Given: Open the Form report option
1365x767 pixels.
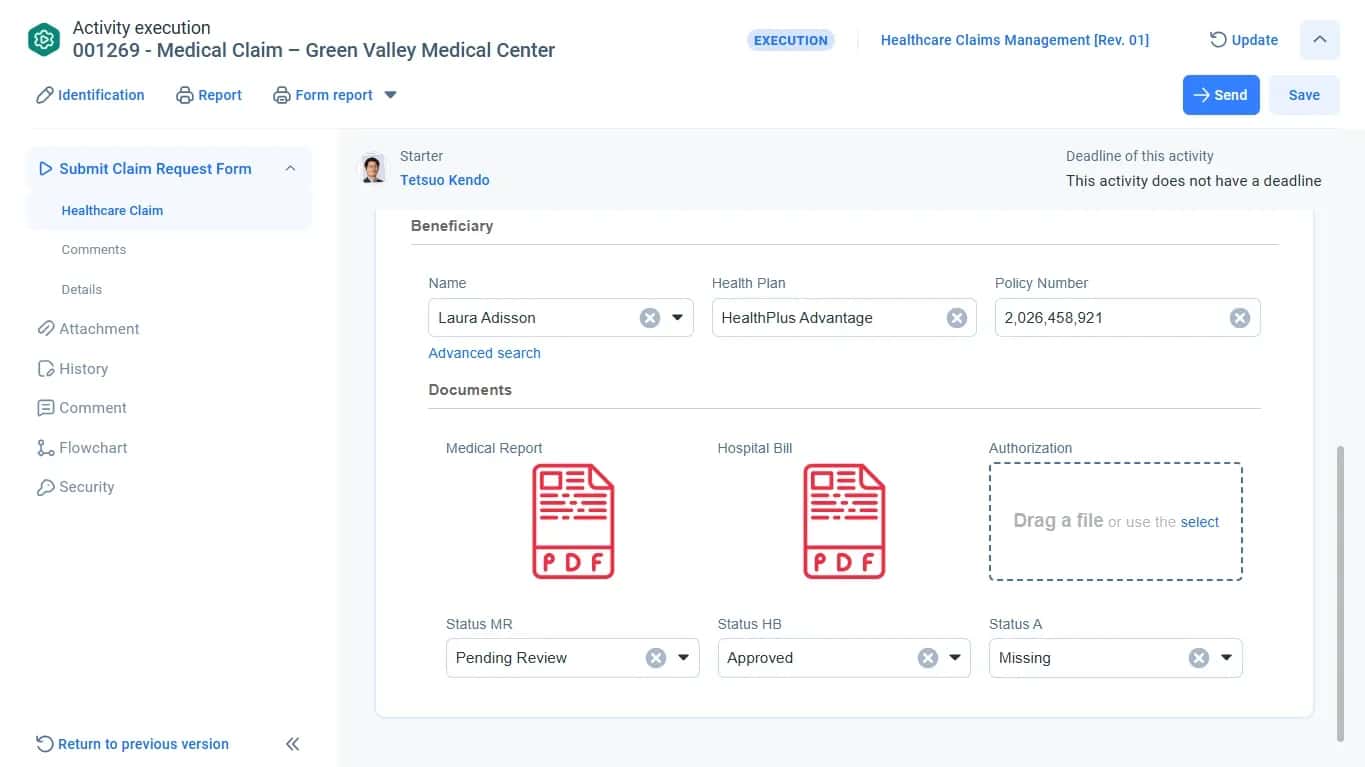Looking at the screenshot, I should click(323, 95).
